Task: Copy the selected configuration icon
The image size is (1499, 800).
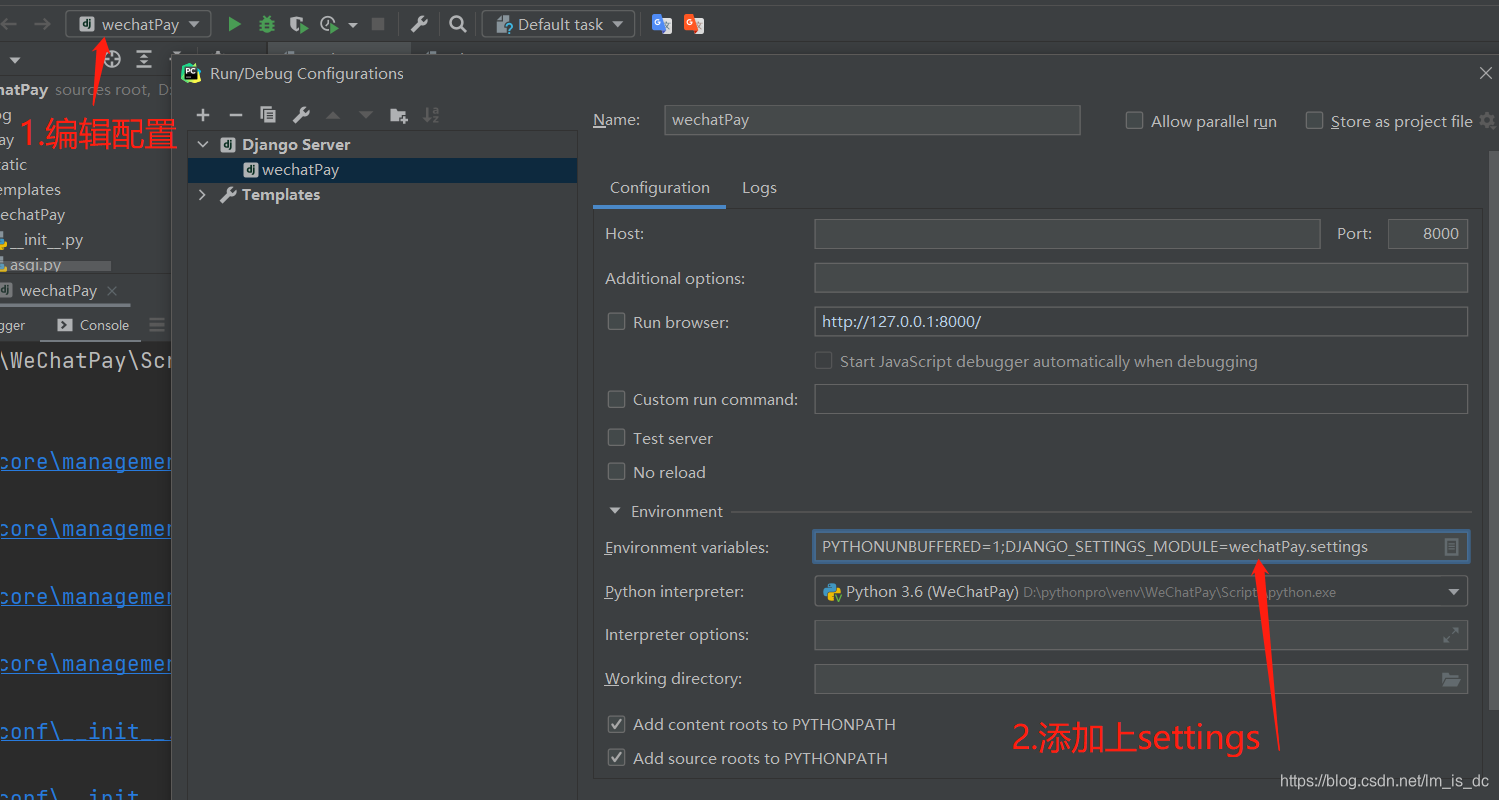Action: point(268,115)
